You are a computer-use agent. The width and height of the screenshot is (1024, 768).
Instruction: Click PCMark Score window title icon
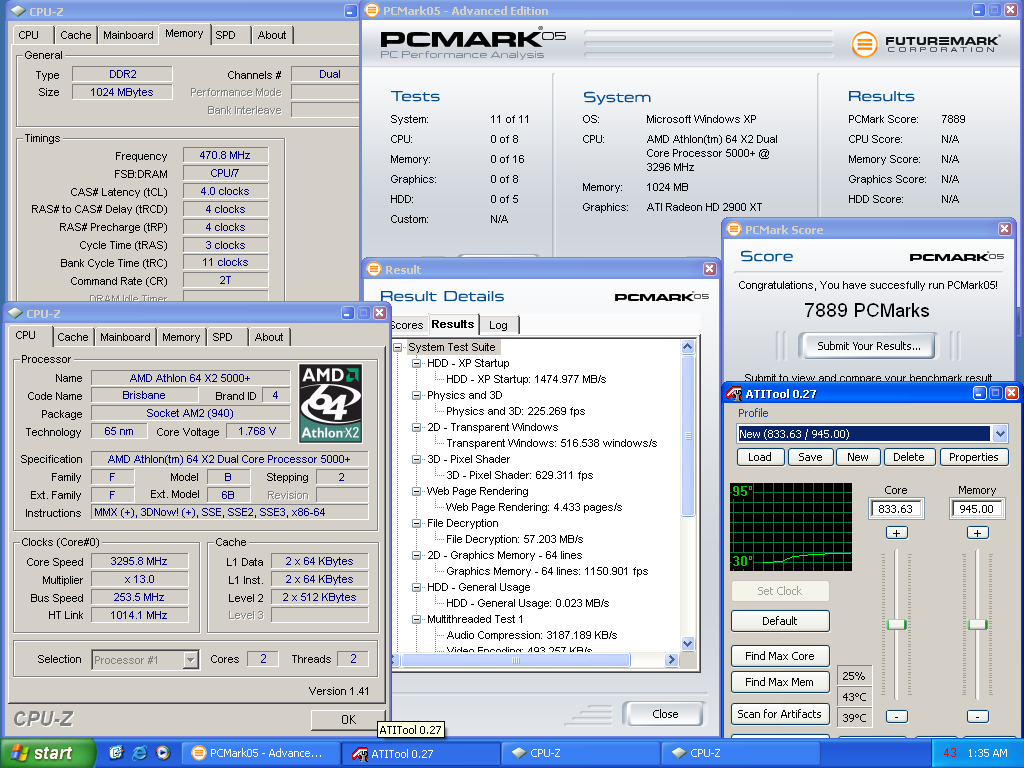(734, 229)
